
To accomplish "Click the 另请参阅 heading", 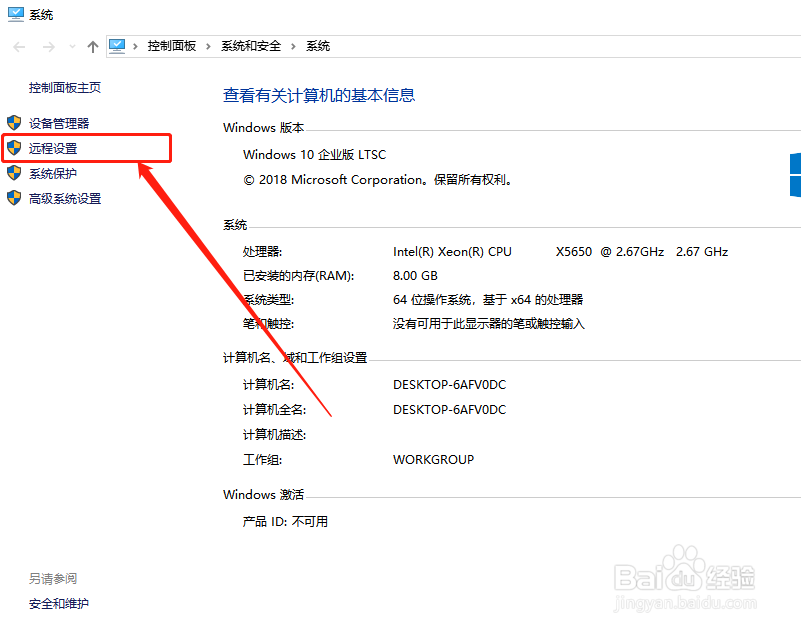I will pyautogui.click(x=53, y=578).
